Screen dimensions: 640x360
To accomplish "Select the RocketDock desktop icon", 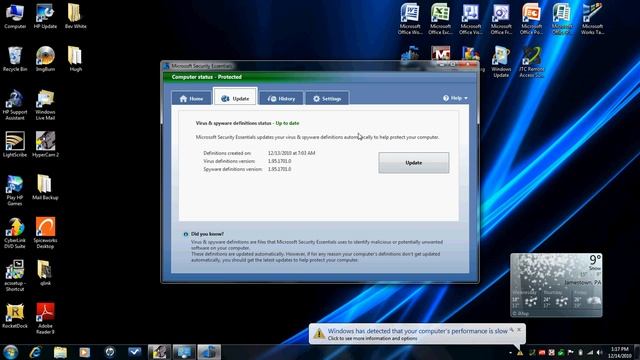I will 15,316.
